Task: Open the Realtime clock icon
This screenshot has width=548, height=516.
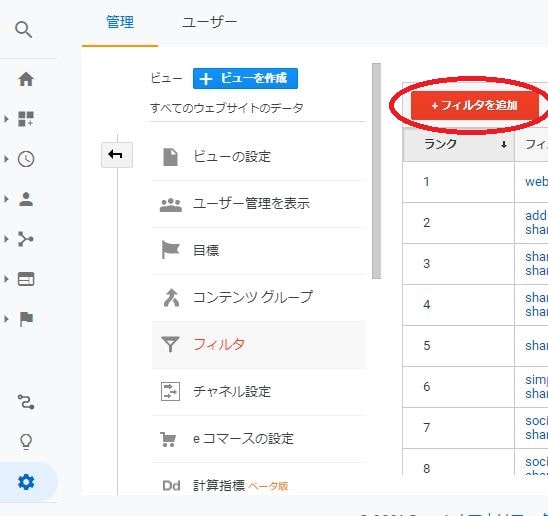Action: click(x=26, y=159)
